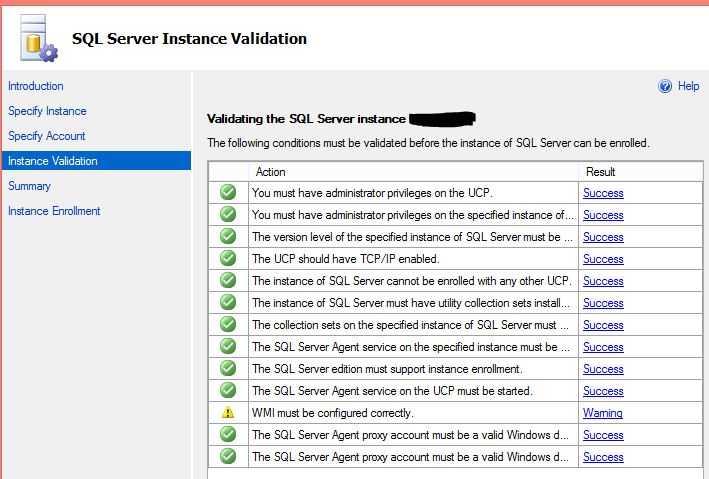The image size is (709, 479).
Task: Click green check for Agent service on specified instance
Action: [x=228, y=346]
